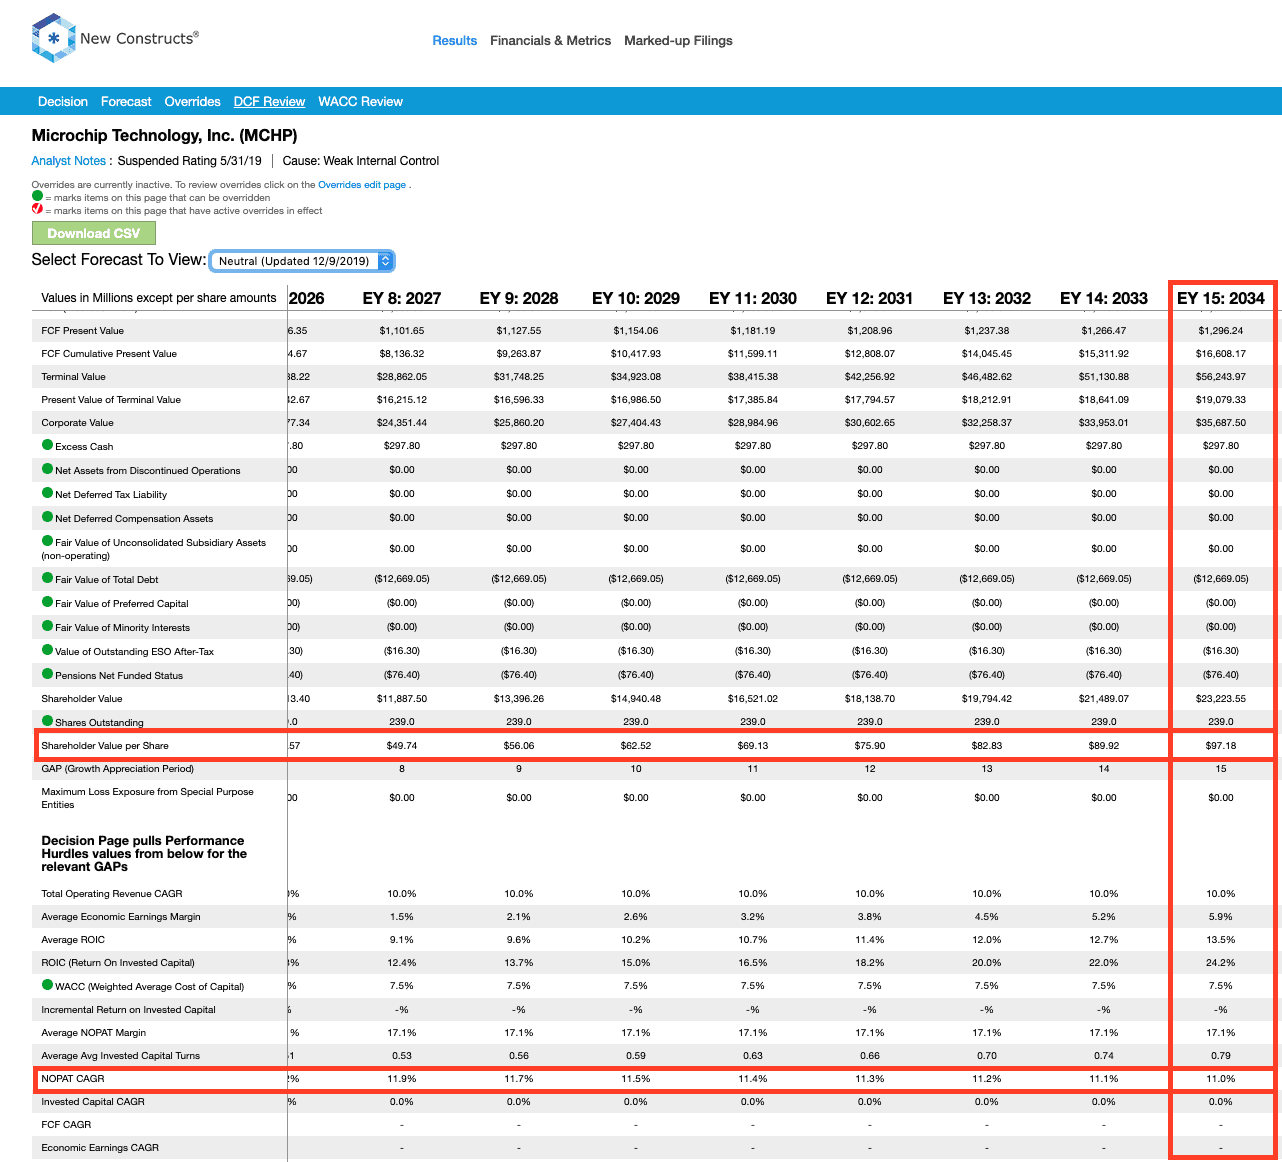Viewport: 1282px width, 1162px height.
Task: Click the $16,608.17 cumulative present value cell
Action: click(x=1221, y=354)
